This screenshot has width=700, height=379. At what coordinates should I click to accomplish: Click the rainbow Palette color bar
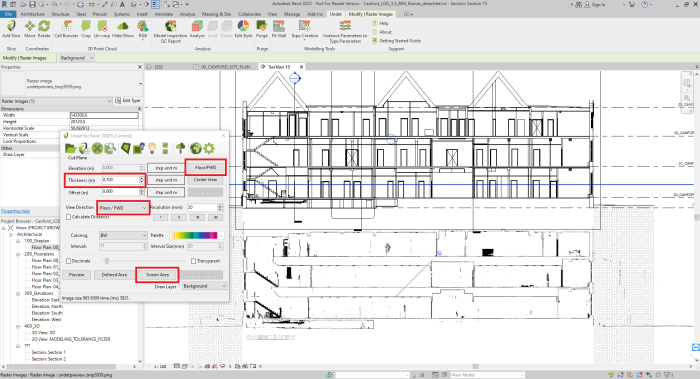coord(194,235)
